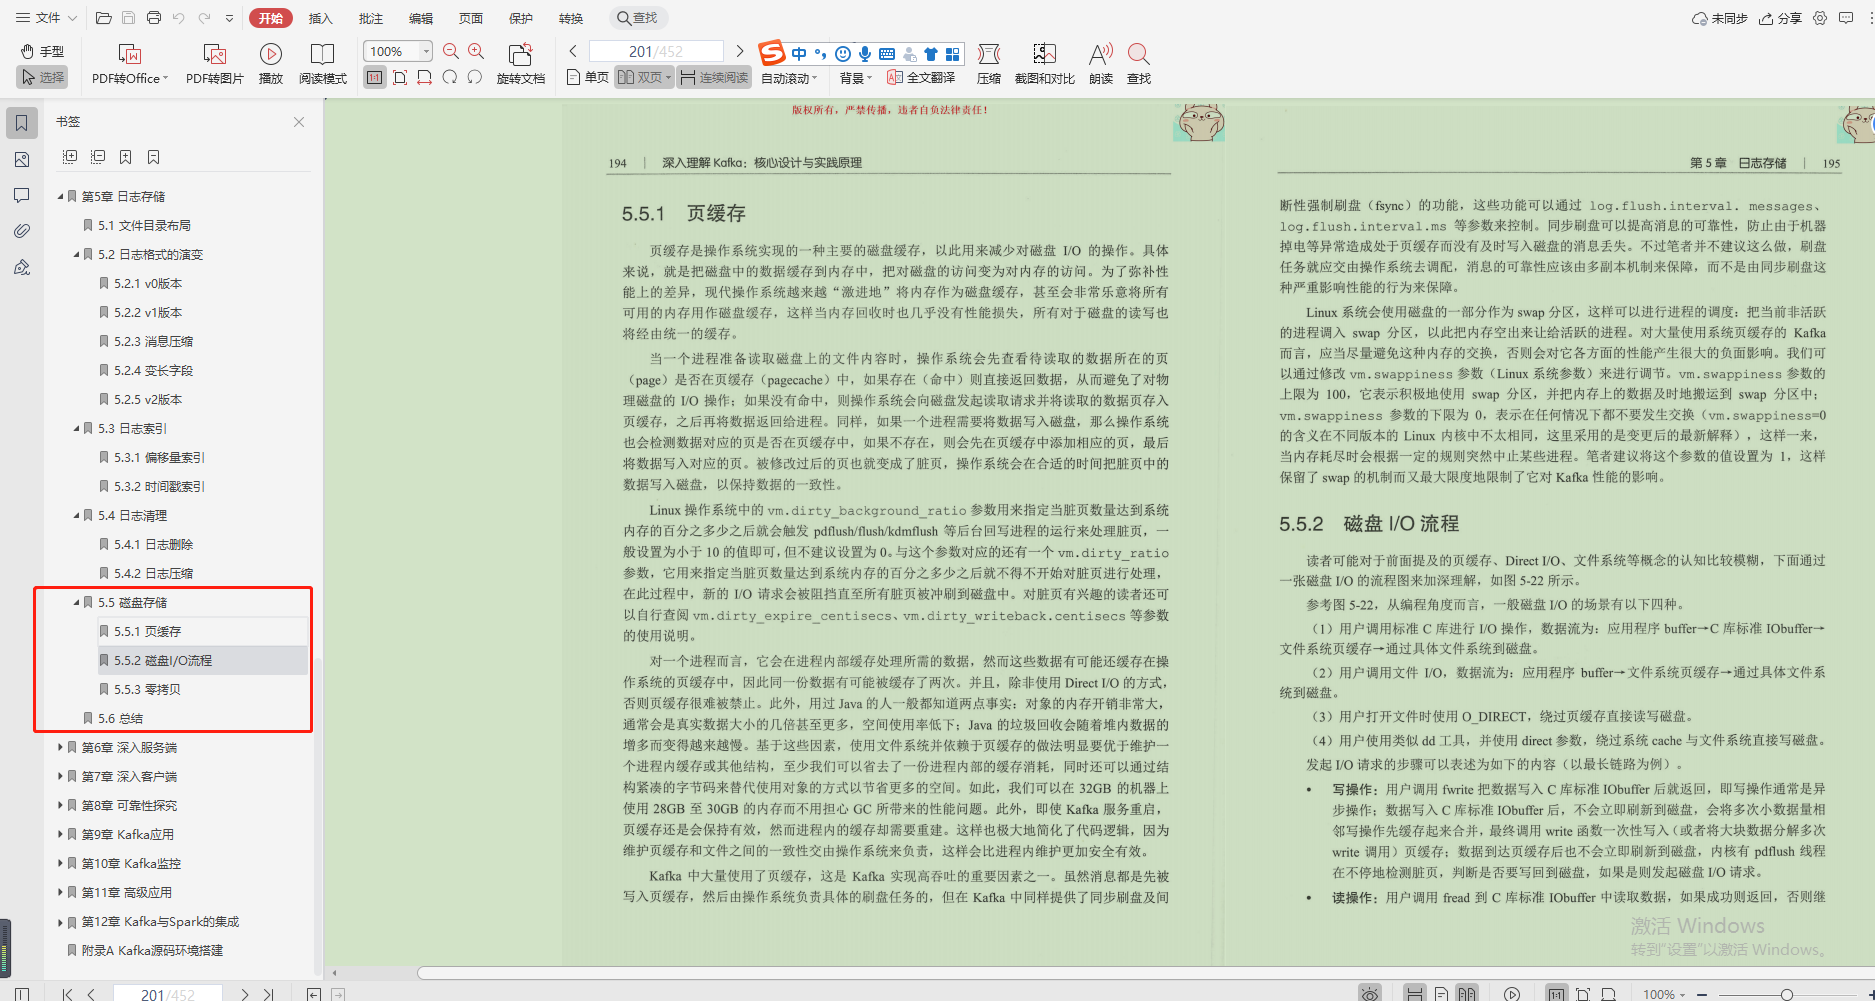This screenshot has height=1001, width=1875.
Task: Toggle 双页 two-page view
Action: (644, 77)
